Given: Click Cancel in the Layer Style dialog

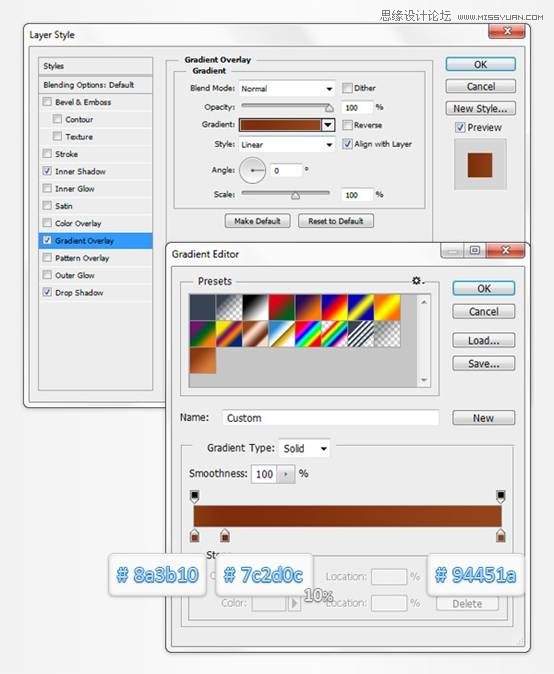Looking at the screenshot, I should point(481,86).
